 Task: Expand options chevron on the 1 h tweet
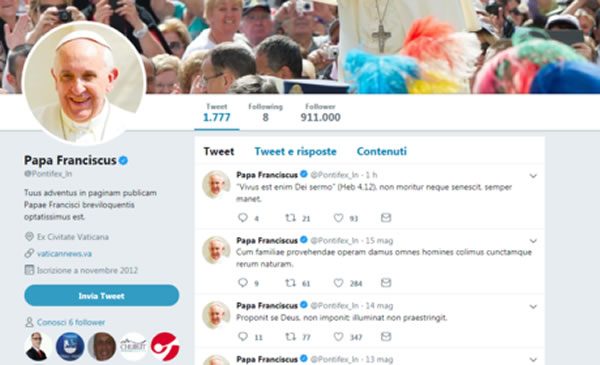(533, 176)
